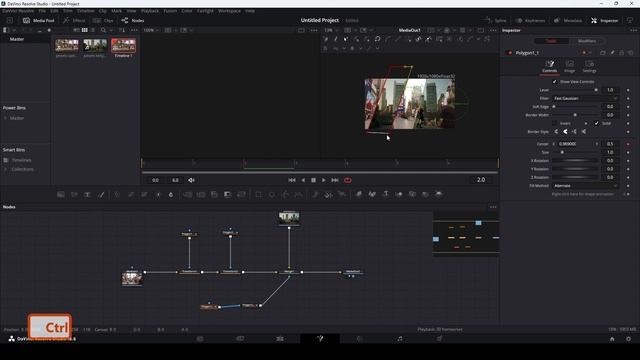Viewport: 640px width, 360px height.
Task: Adjust the Level slider
Action: (x=576, y=90)
